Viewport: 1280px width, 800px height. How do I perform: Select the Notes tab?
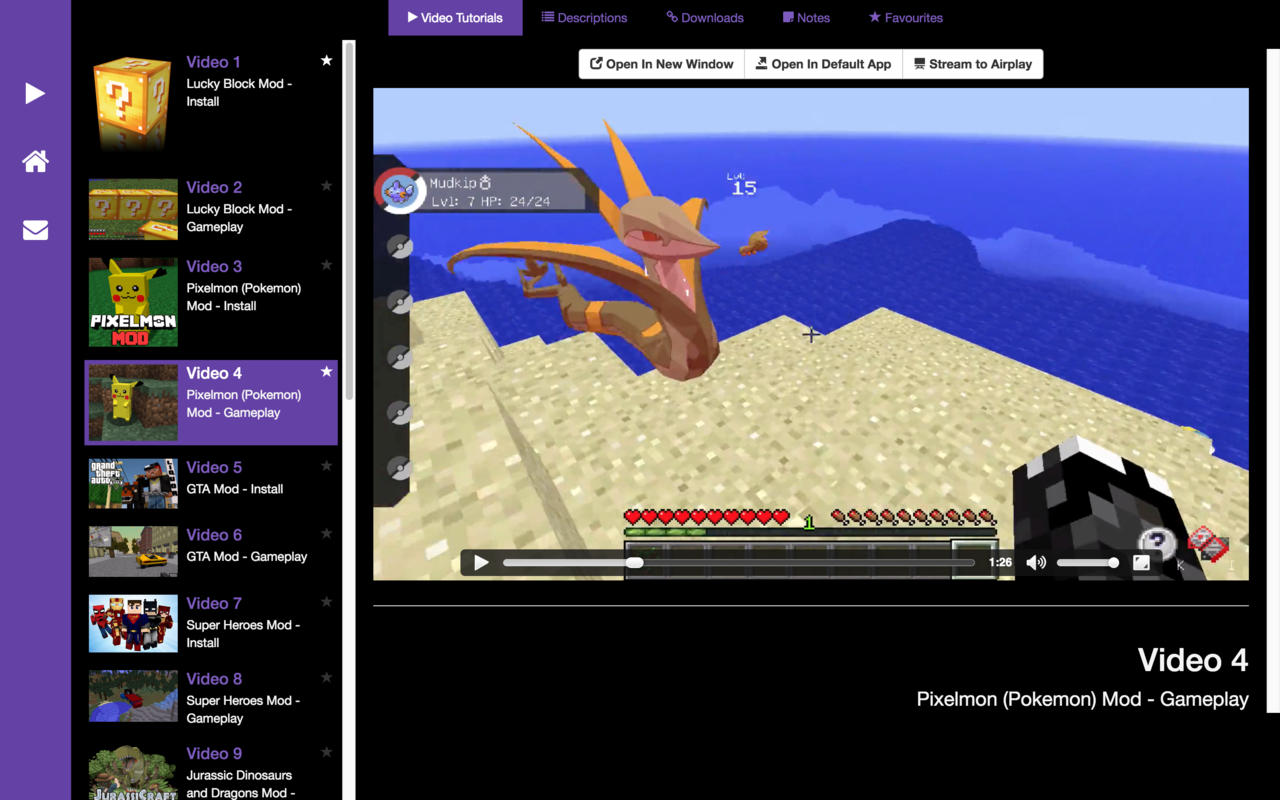pyautogui.click(x=806, y=18)
